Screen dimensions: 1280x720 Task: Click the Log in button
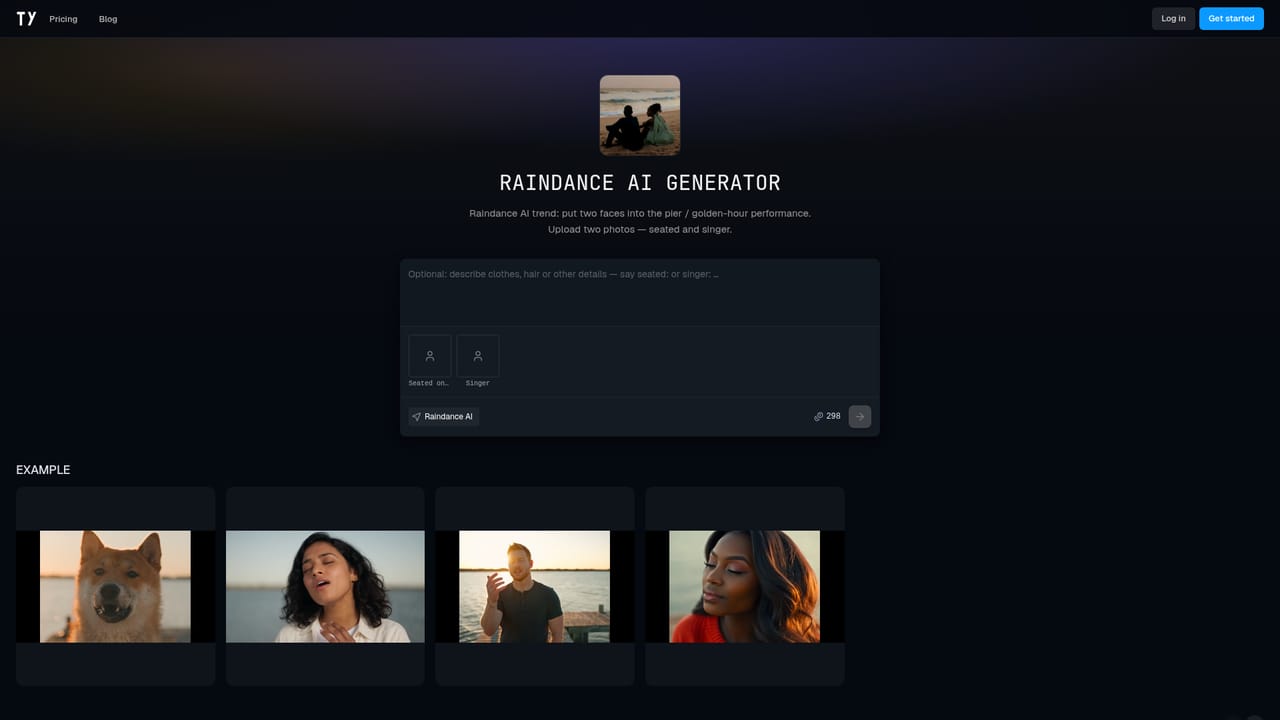tap(1173, 18)
